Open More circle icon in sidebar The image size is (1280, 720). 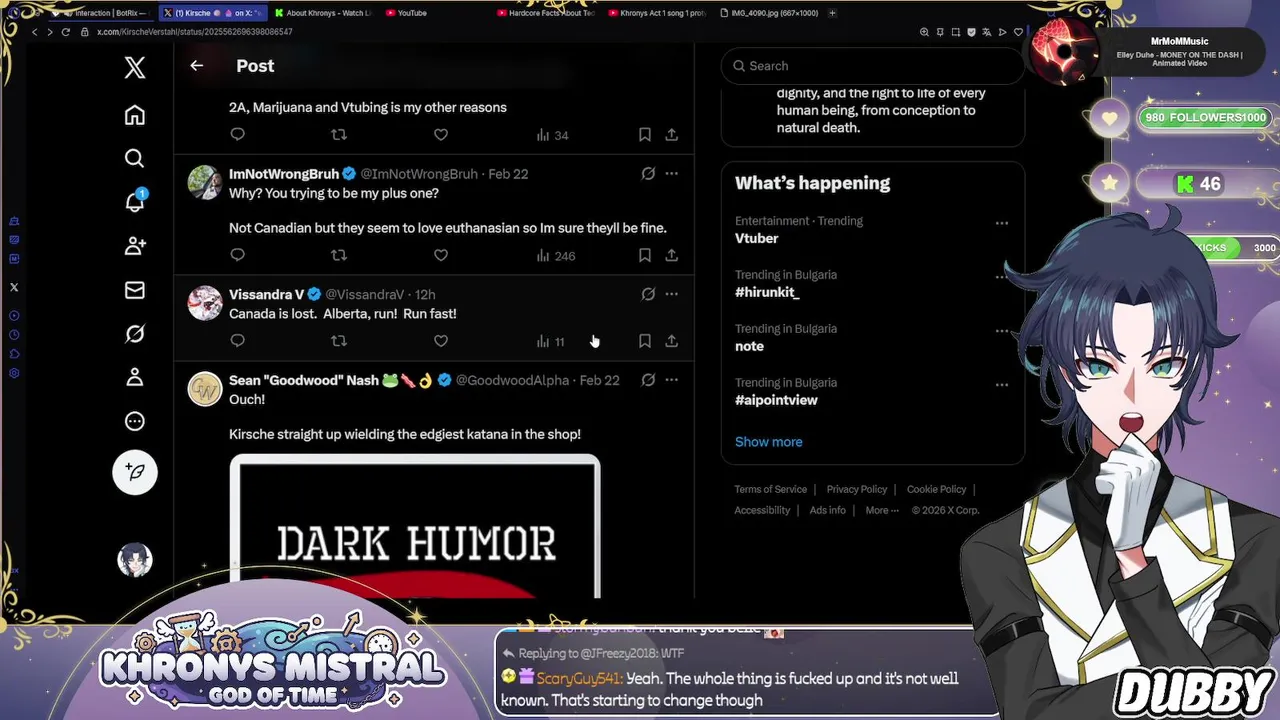(135, 421)
